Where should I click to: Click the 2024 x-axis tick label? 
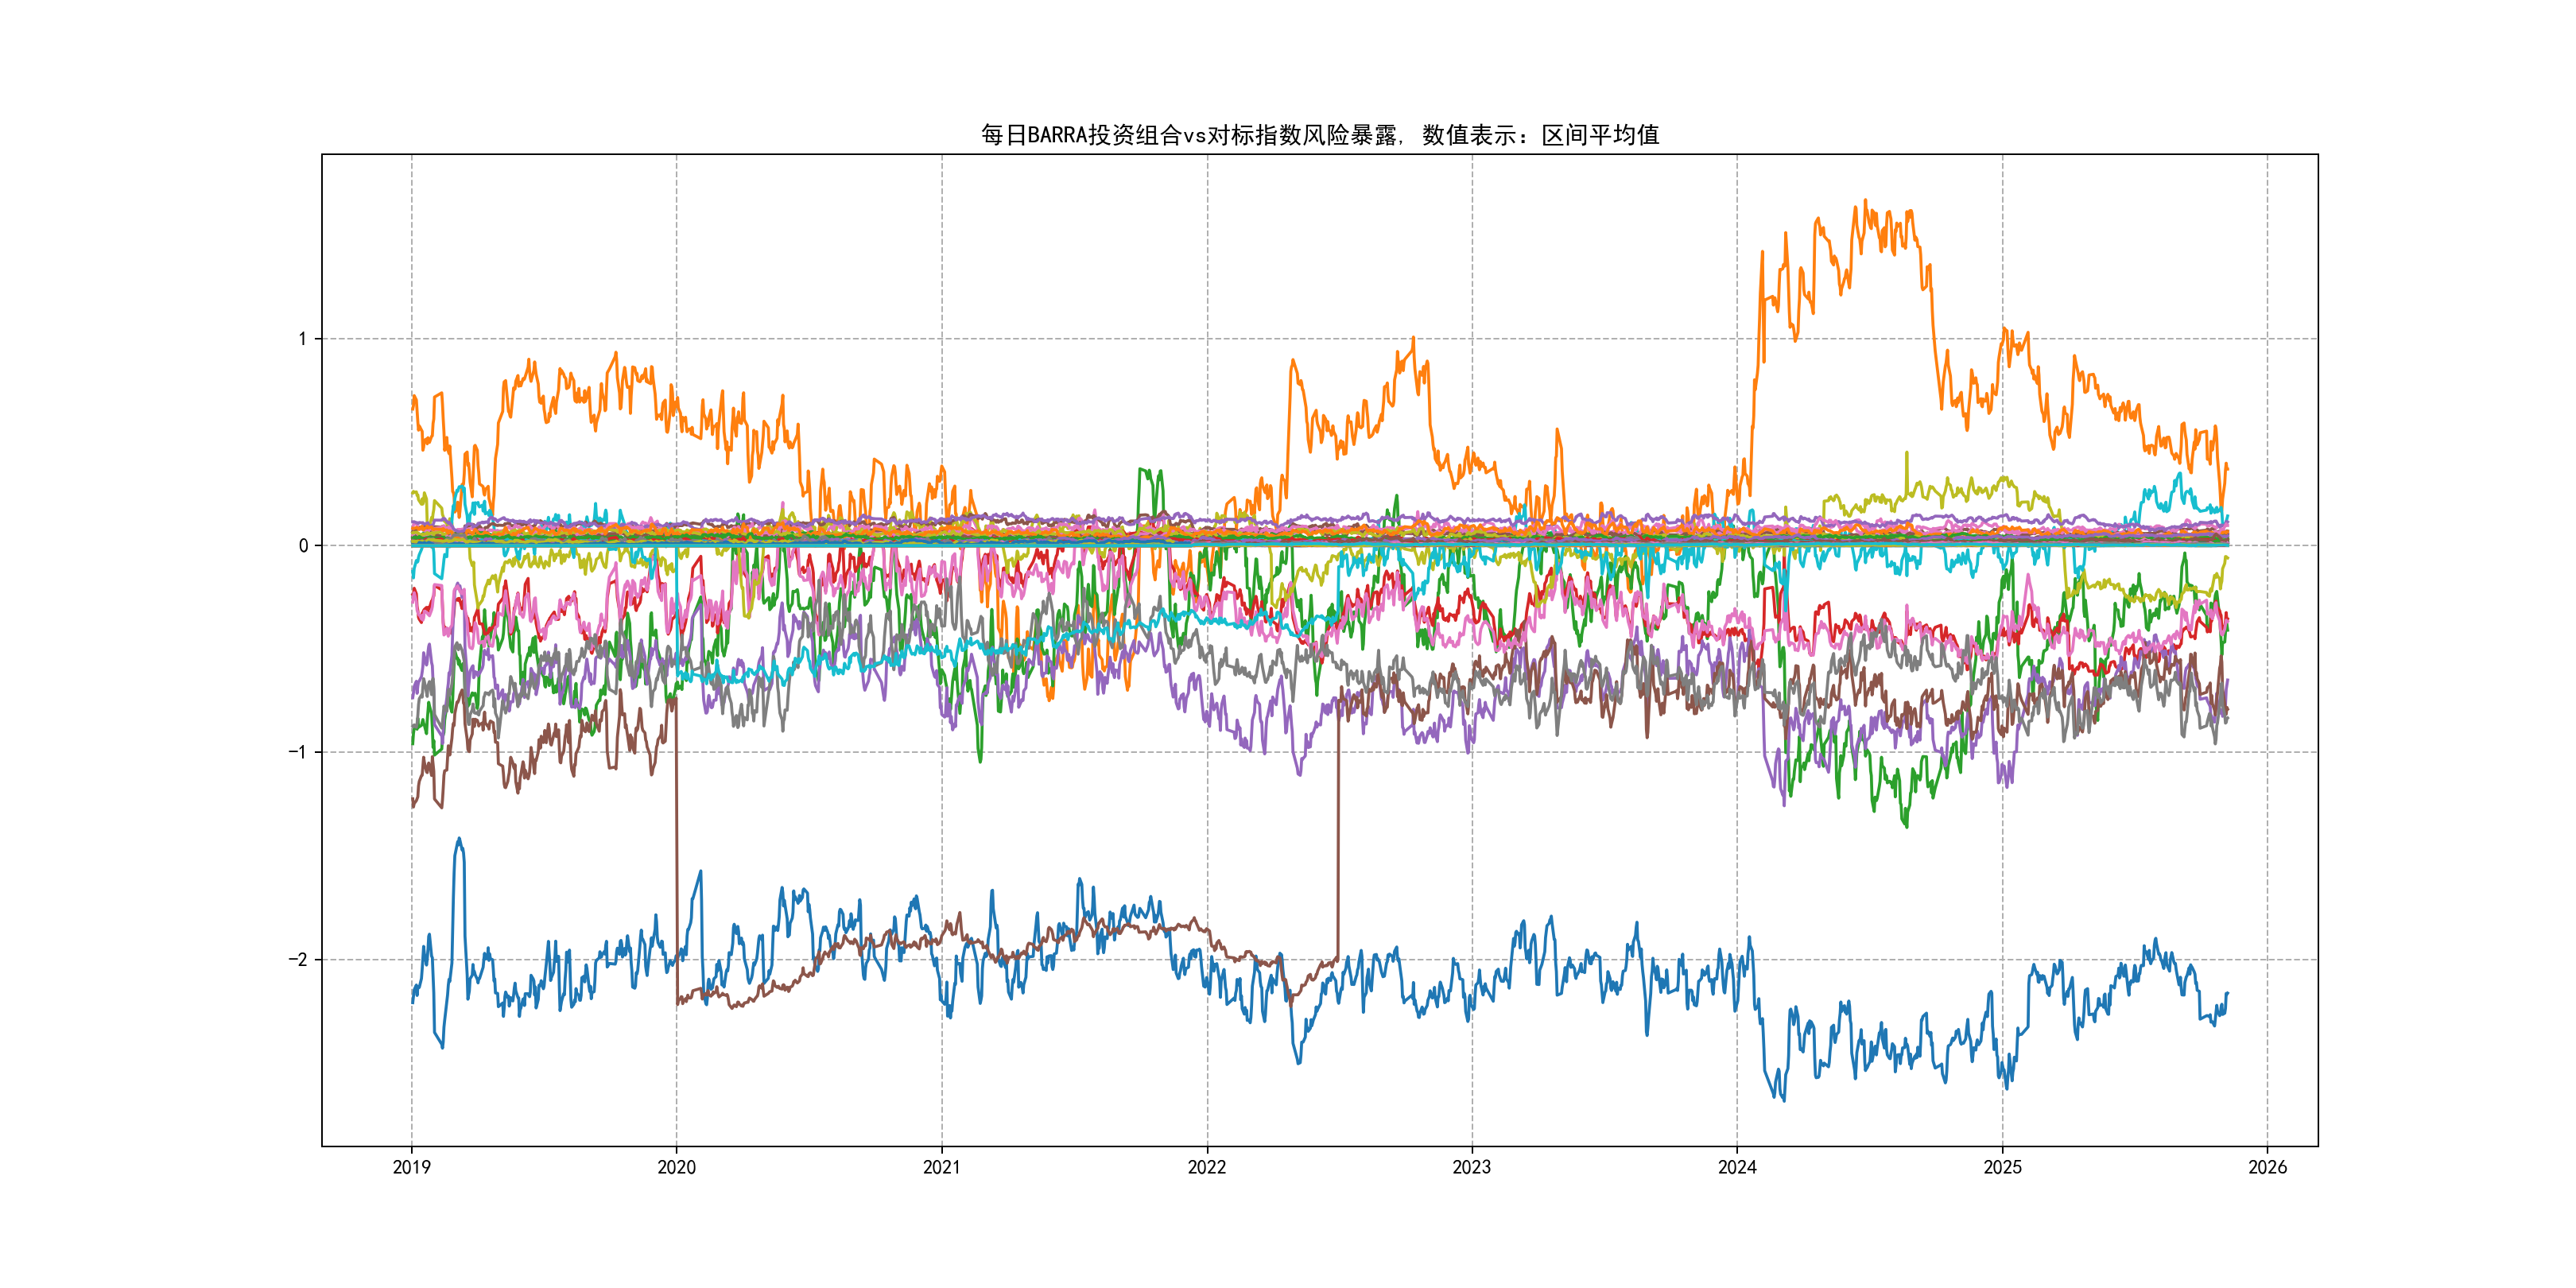(x=1737, y=1167)
